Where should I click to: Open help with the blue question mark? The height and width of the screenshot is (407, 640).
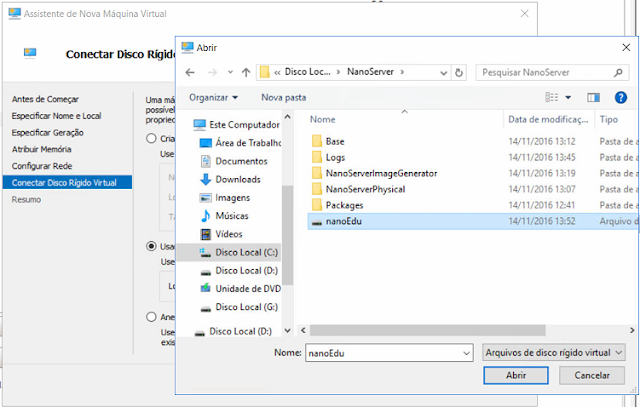(620, 97)
